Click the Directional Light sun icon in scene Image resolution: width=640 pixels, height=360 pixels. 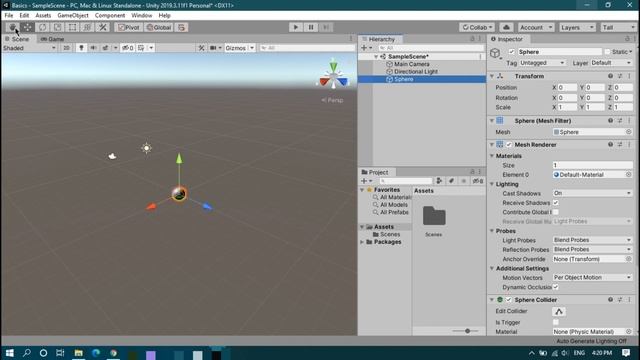point(147,148)
